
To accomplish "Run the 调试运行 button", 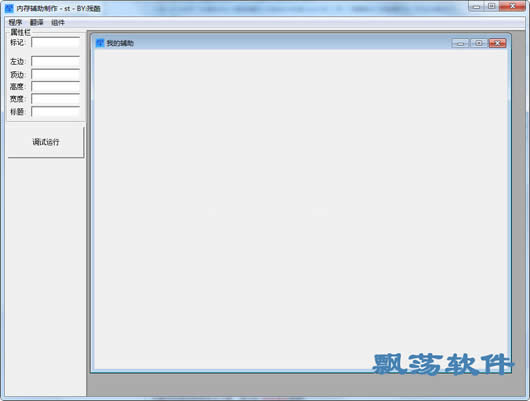I will tap(46, 141).
